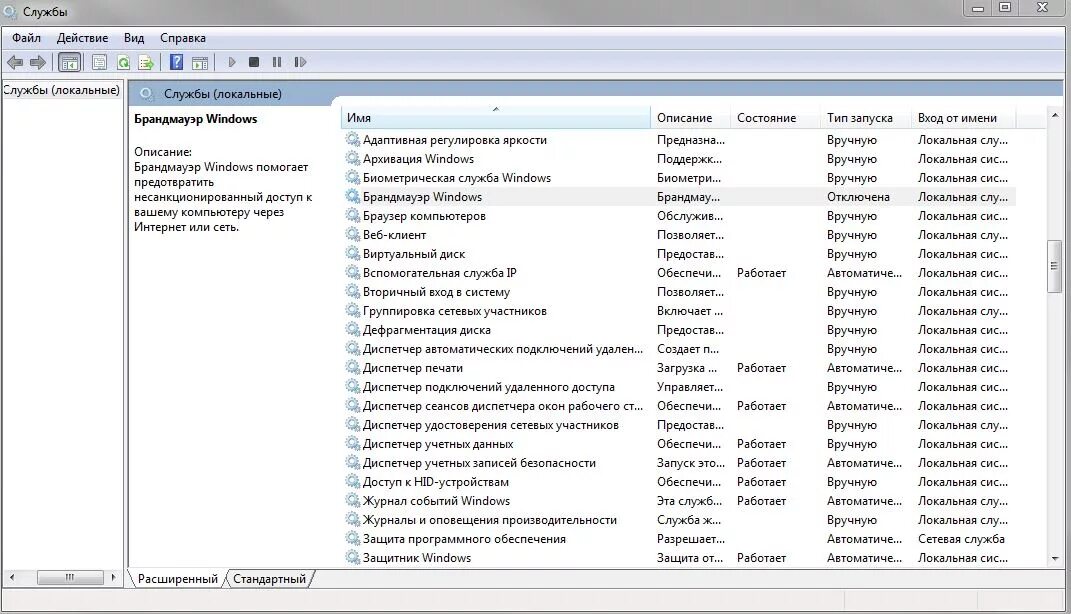The height and width of the screenshot is (614, 1071).
Task: Select Диспетчер учетных данных service
Action: 680,444
